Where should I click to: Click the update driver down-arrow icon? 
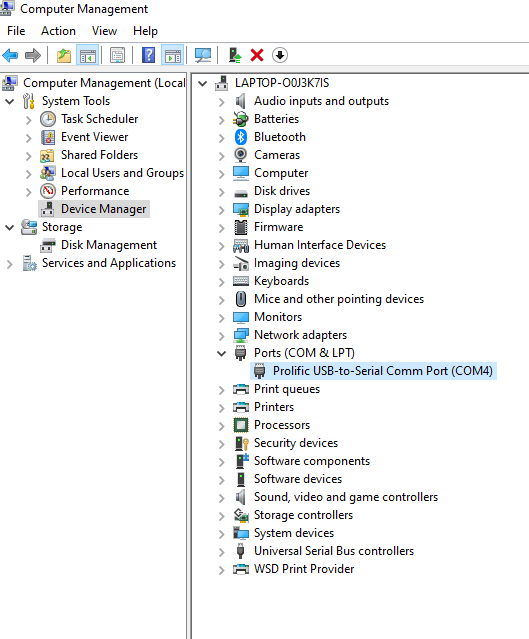pyautogui.click(x=280, y=55)
